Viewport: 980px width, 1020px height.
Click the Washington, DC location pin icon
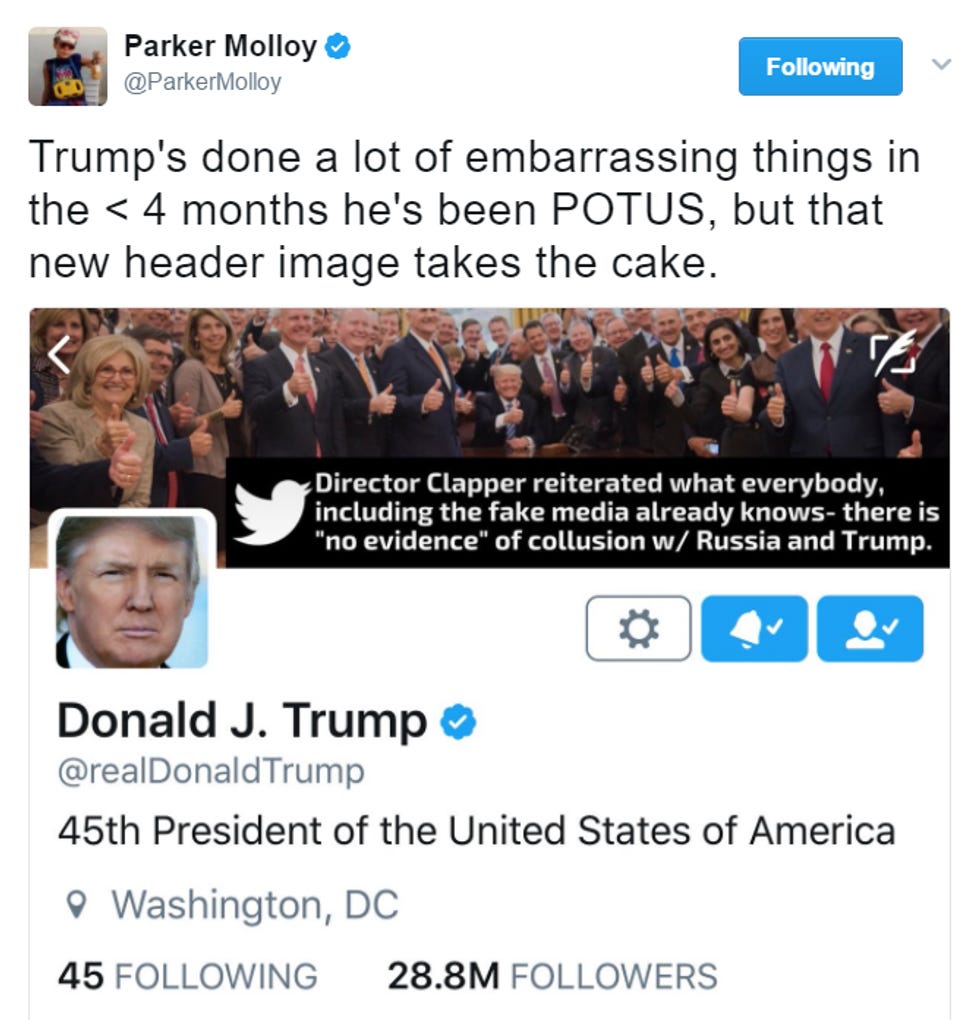point(77,904)
